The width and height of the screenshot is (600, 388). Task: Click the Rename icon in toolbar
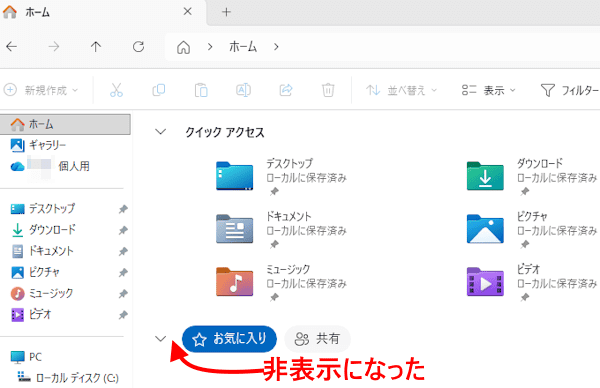click(243, 90)
